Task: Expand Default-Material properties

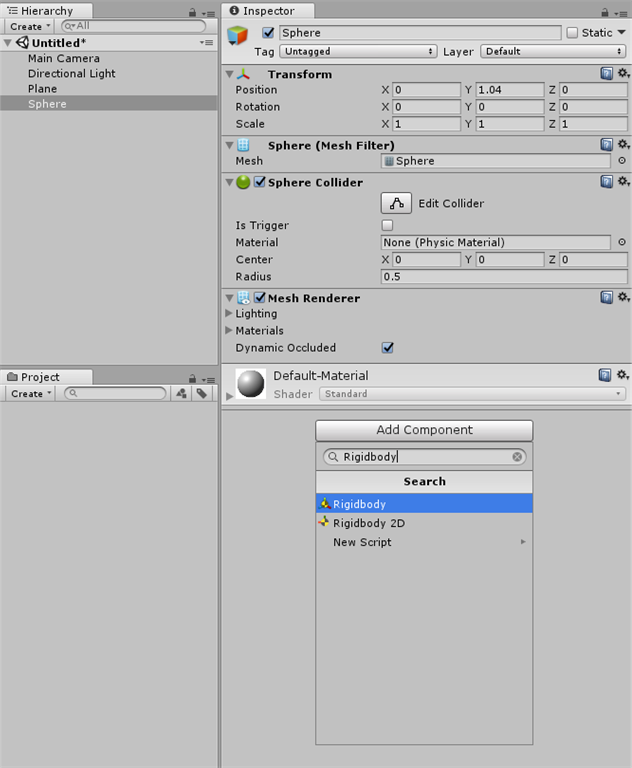Action: [229, 396]
